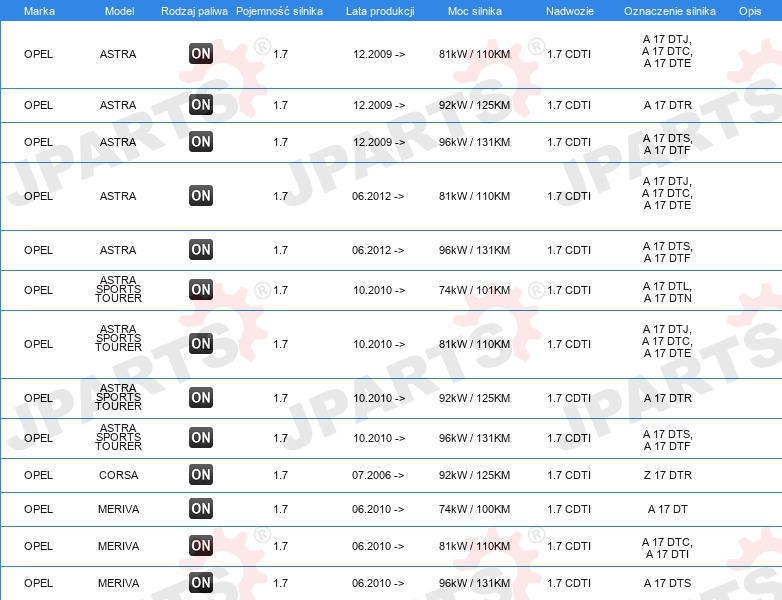Click the Marka column header
Image resolution: width=782 pixels, height=600 pixels.
(39, 11)
